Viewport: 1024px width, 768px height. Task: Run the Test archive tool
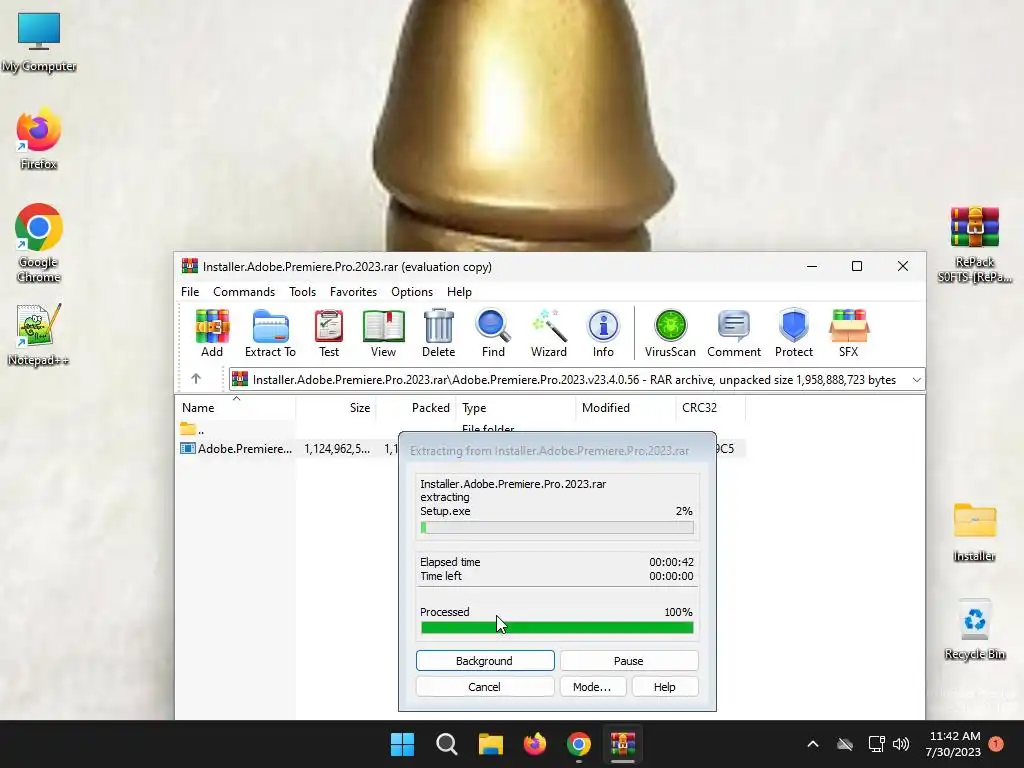click(328, 333)
